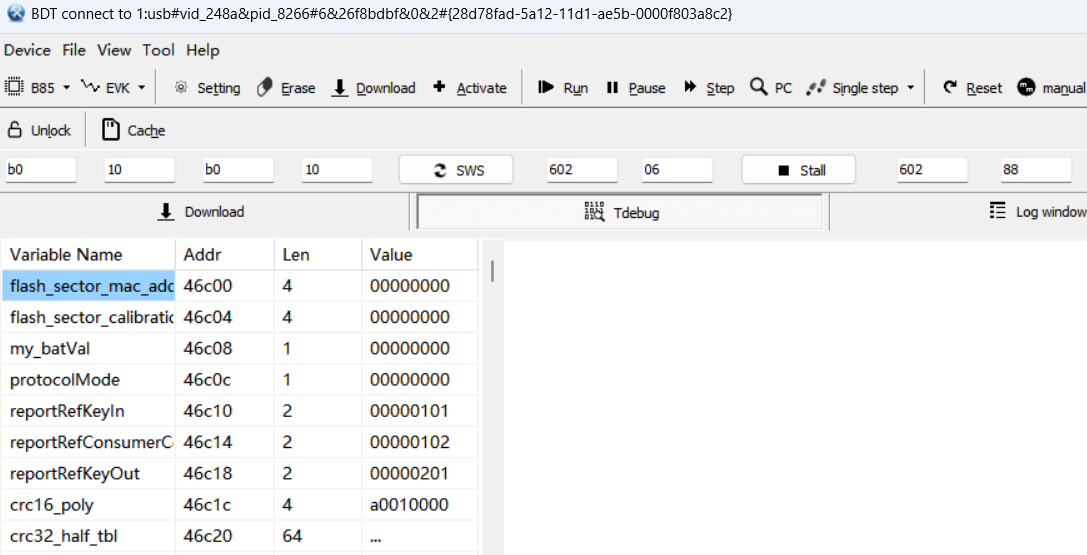Click value 00000101 of reportRefKeyIn
Screen dimensions: 1087x555
coord(419,411)
